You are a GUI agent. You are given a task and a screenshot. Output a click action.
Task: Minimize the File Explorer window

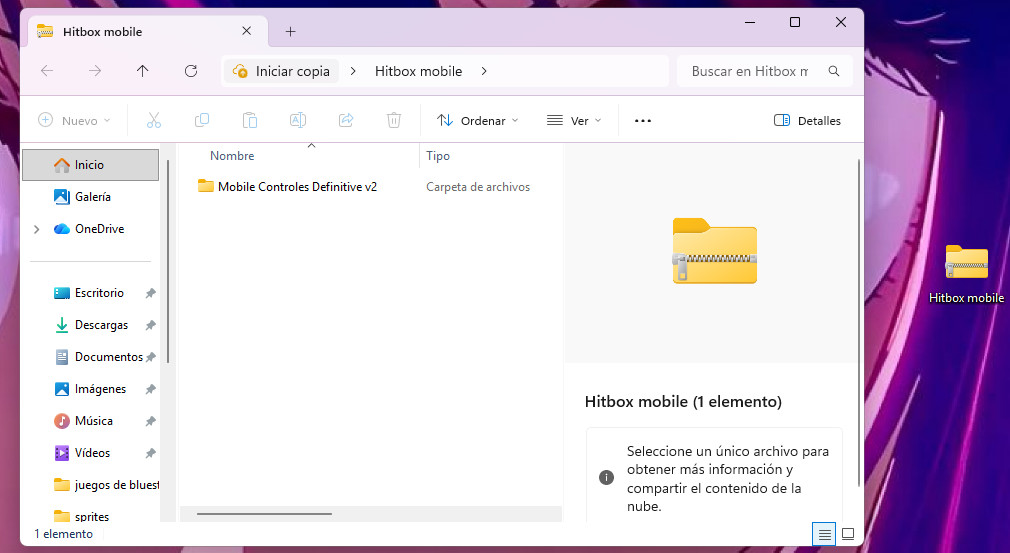750,23
